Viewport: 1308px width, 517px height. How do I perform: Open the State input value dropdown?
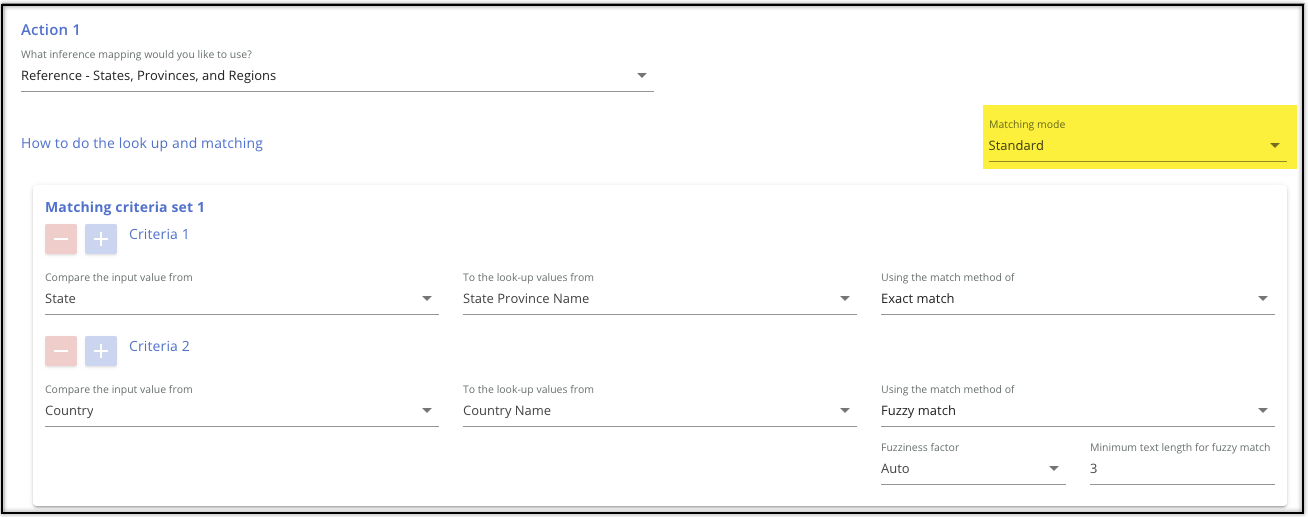[242, 299]
